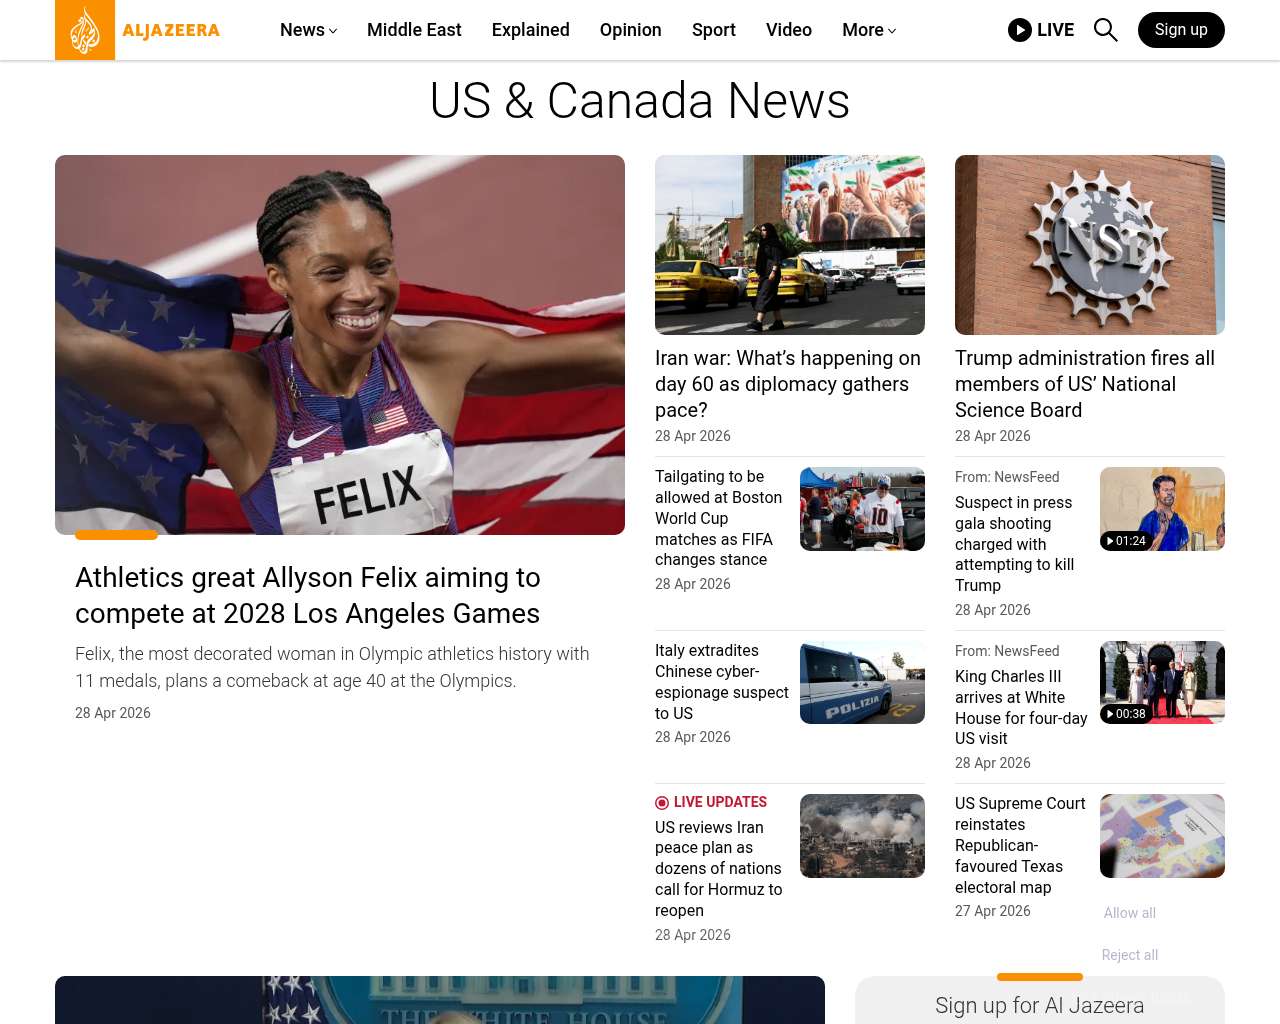1280x1024 pixels.
Task: Click Allow all cookies
Action: point(1130,913)
